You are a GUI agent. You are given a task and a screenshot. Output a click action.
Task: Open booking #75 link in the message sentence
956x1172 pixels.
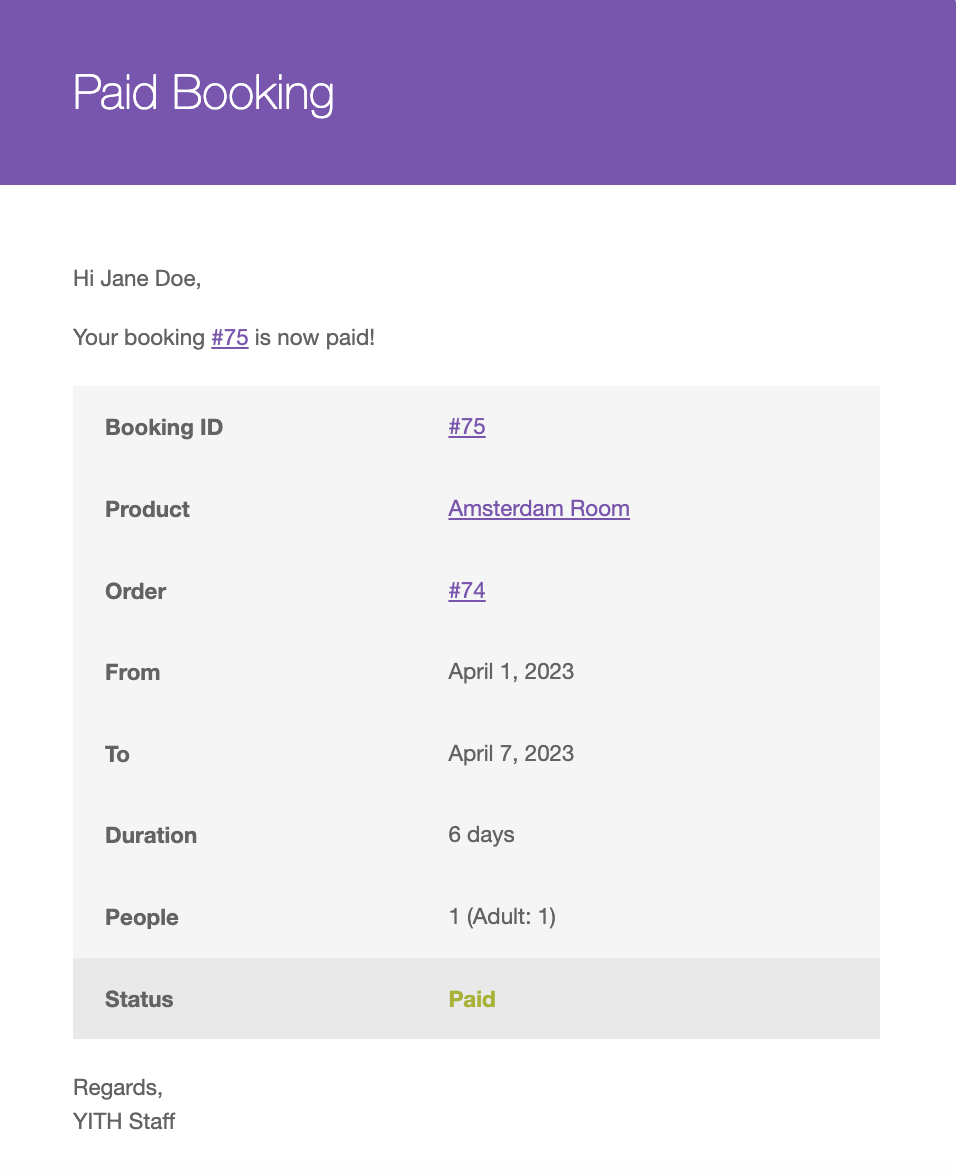point(229,337)
